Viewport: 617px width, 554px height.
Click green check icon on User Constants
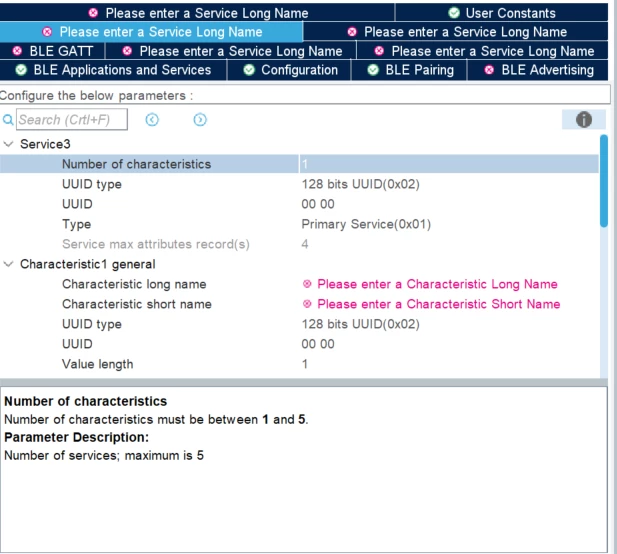point(454,13)
